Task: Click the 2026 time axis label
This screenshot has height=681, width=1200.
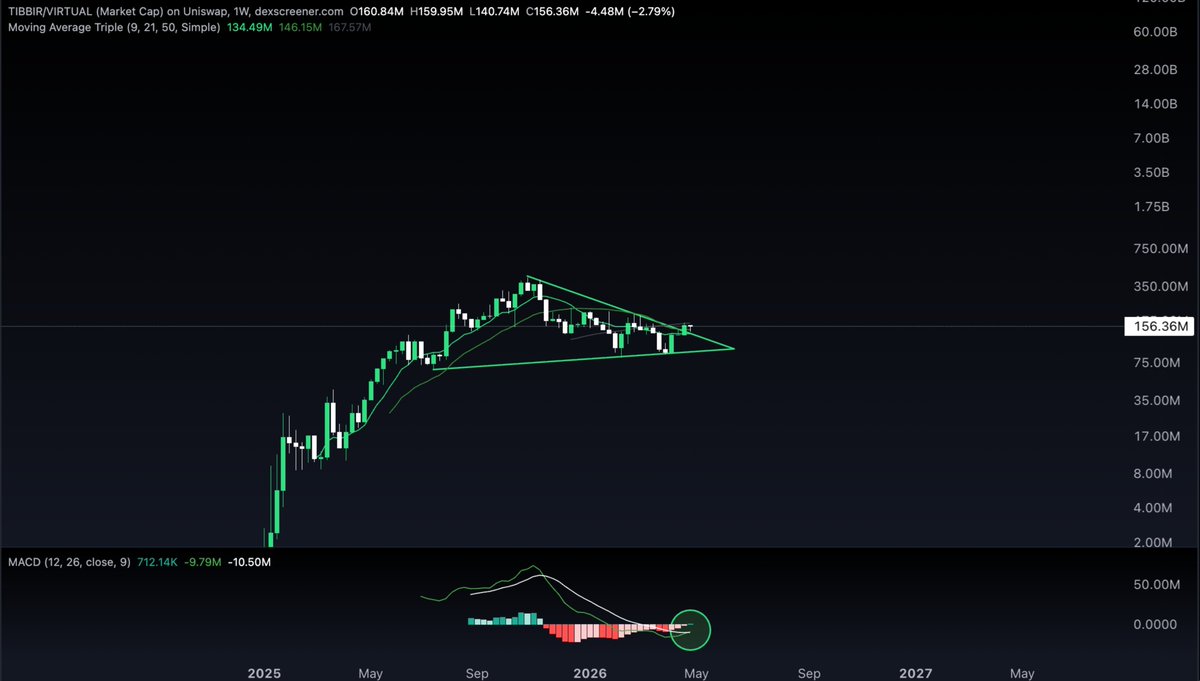Action: 590,674
